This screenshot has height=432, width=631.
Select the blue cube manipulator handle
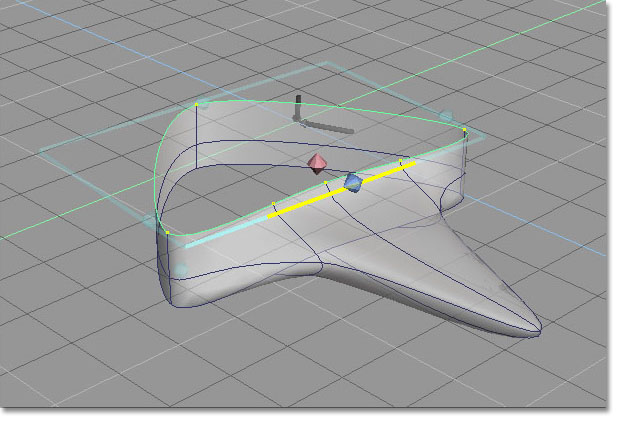point(352,182)
